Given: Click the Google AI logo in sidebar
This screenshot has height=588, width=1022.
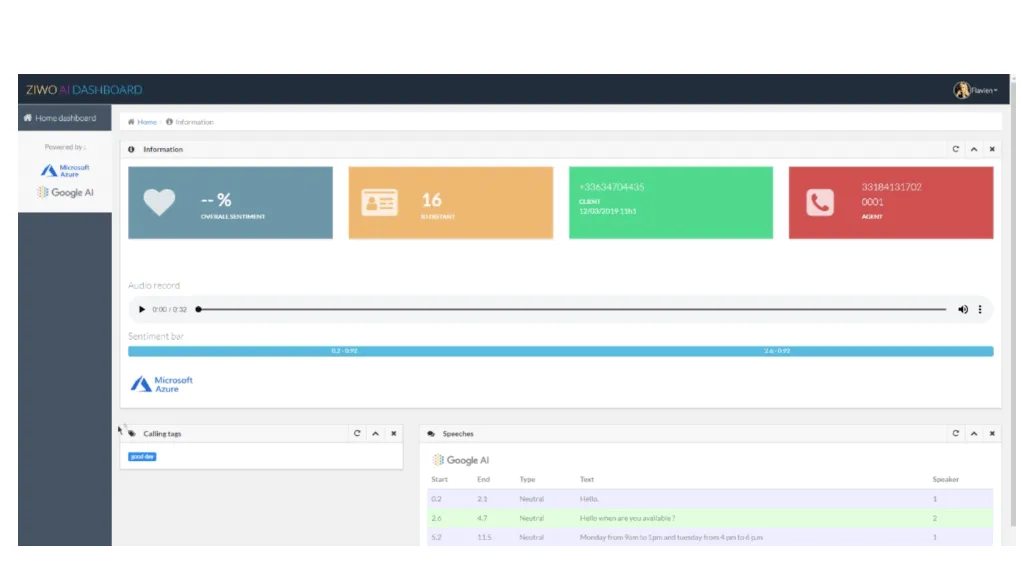Looking at the screenshot, I should tap(65, 192).
